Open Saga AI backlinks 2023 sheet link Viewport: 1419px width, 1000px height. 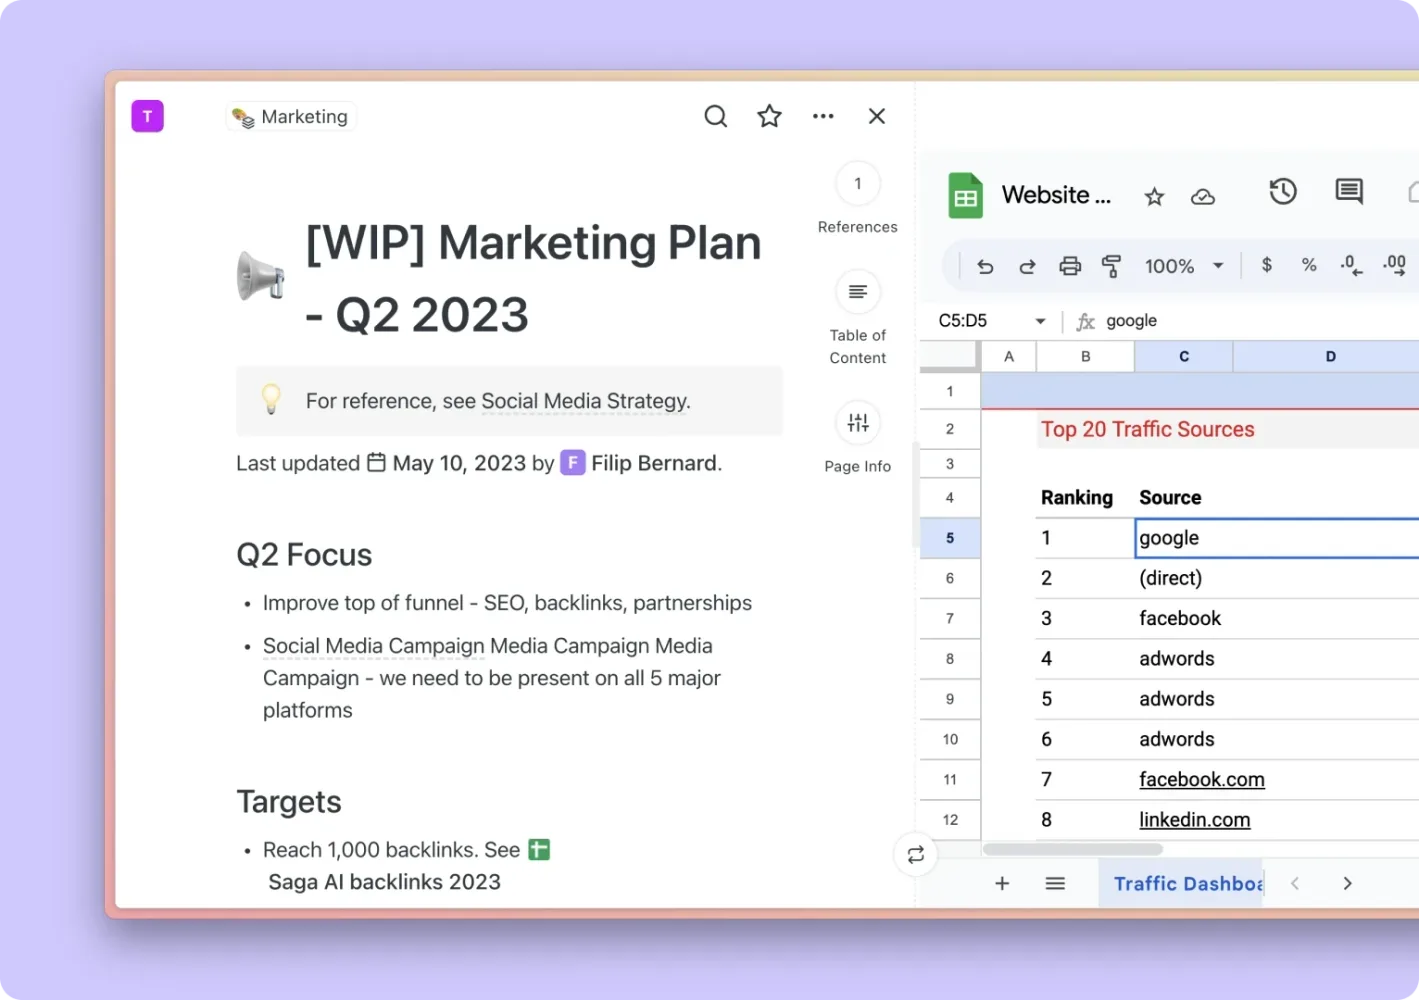coord(384,882)
